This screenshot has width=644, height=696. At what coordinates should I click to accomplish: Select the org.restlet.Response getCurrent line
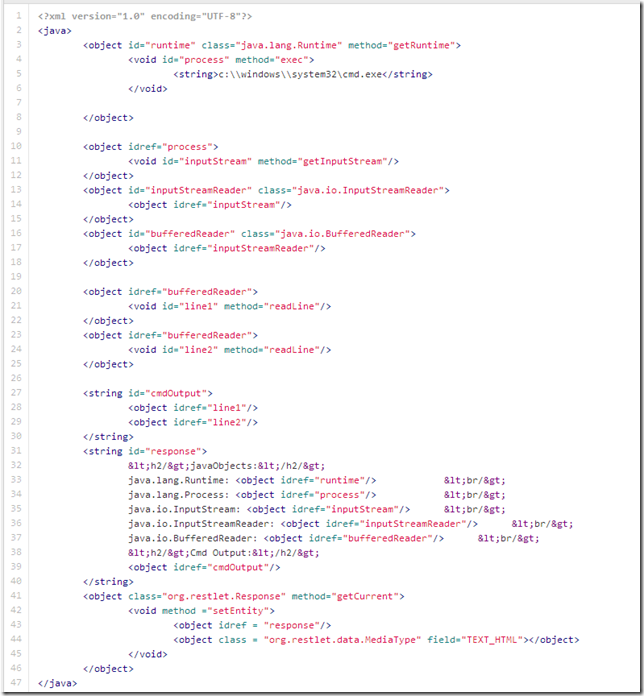[244, 596]
